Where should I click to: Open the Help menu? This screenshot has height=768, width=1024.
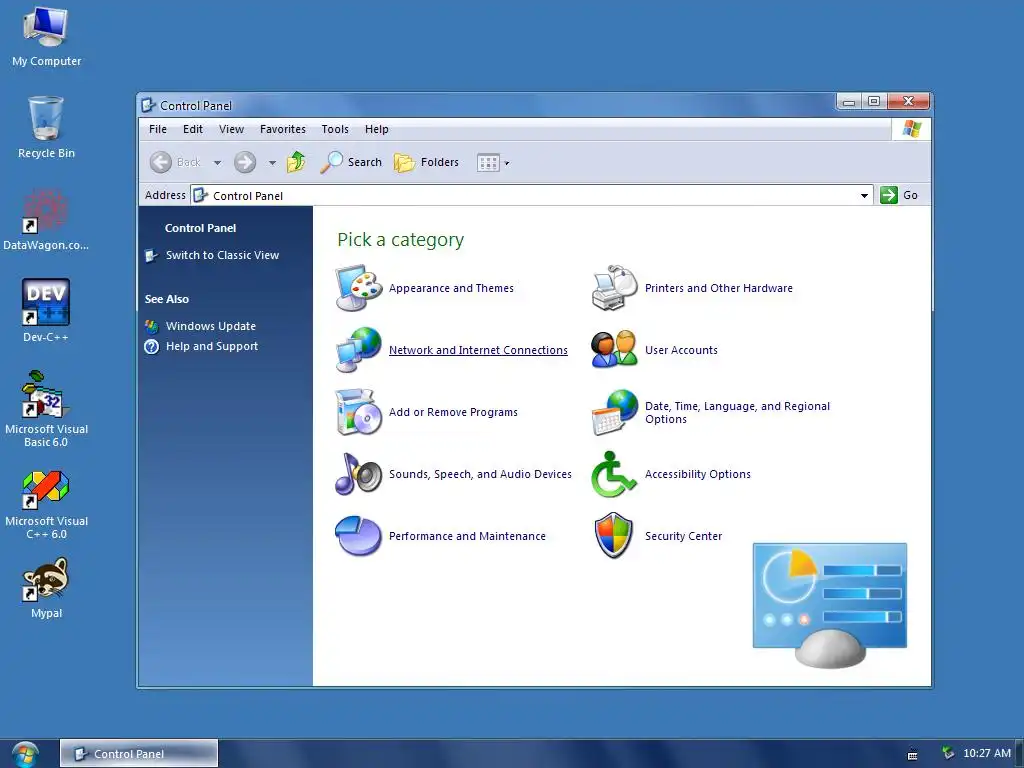point(377,129)
